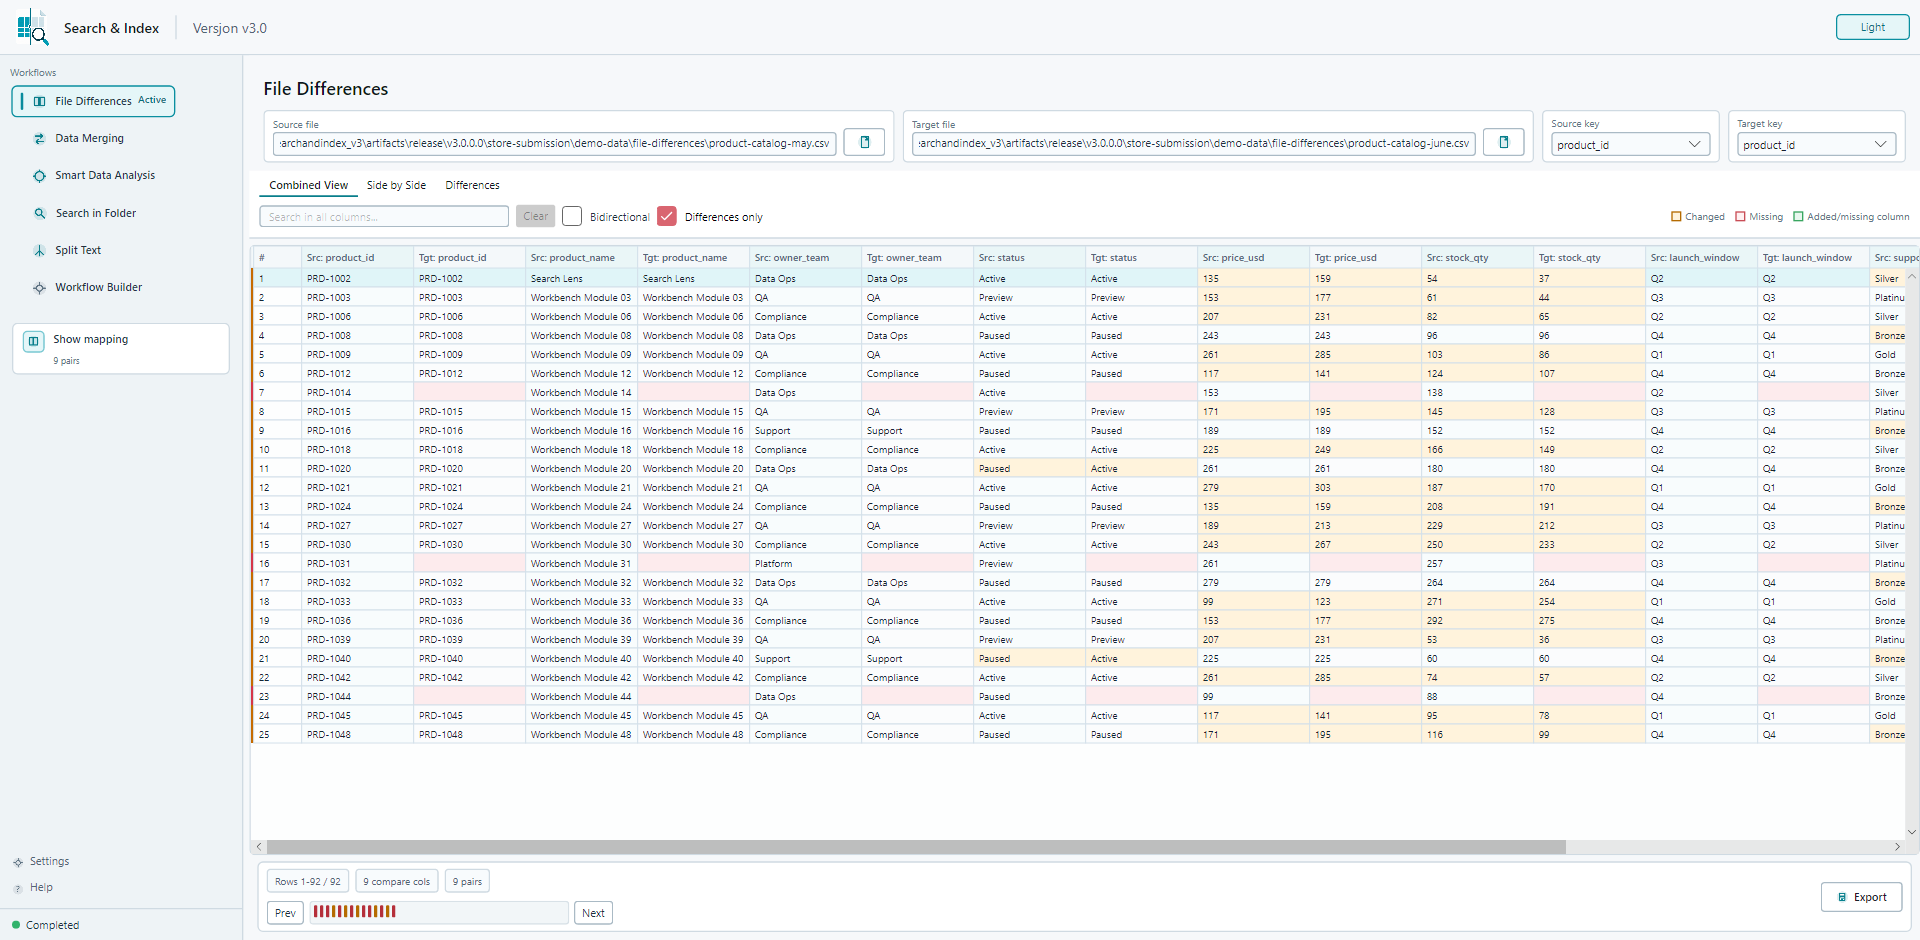
Task: Switch to the Side by Side tab
Action: click(396, 185)
